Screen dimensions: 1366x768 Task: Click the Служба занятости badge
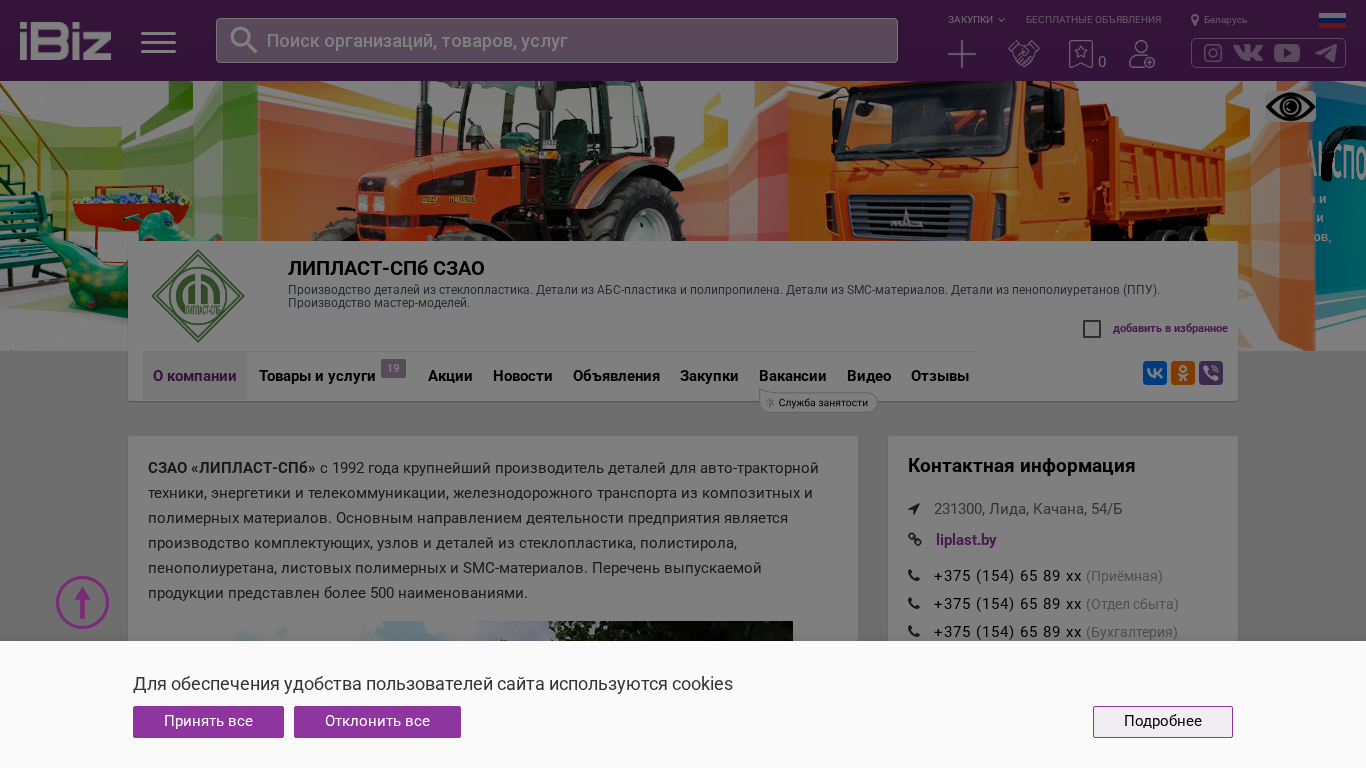[818, 402]
